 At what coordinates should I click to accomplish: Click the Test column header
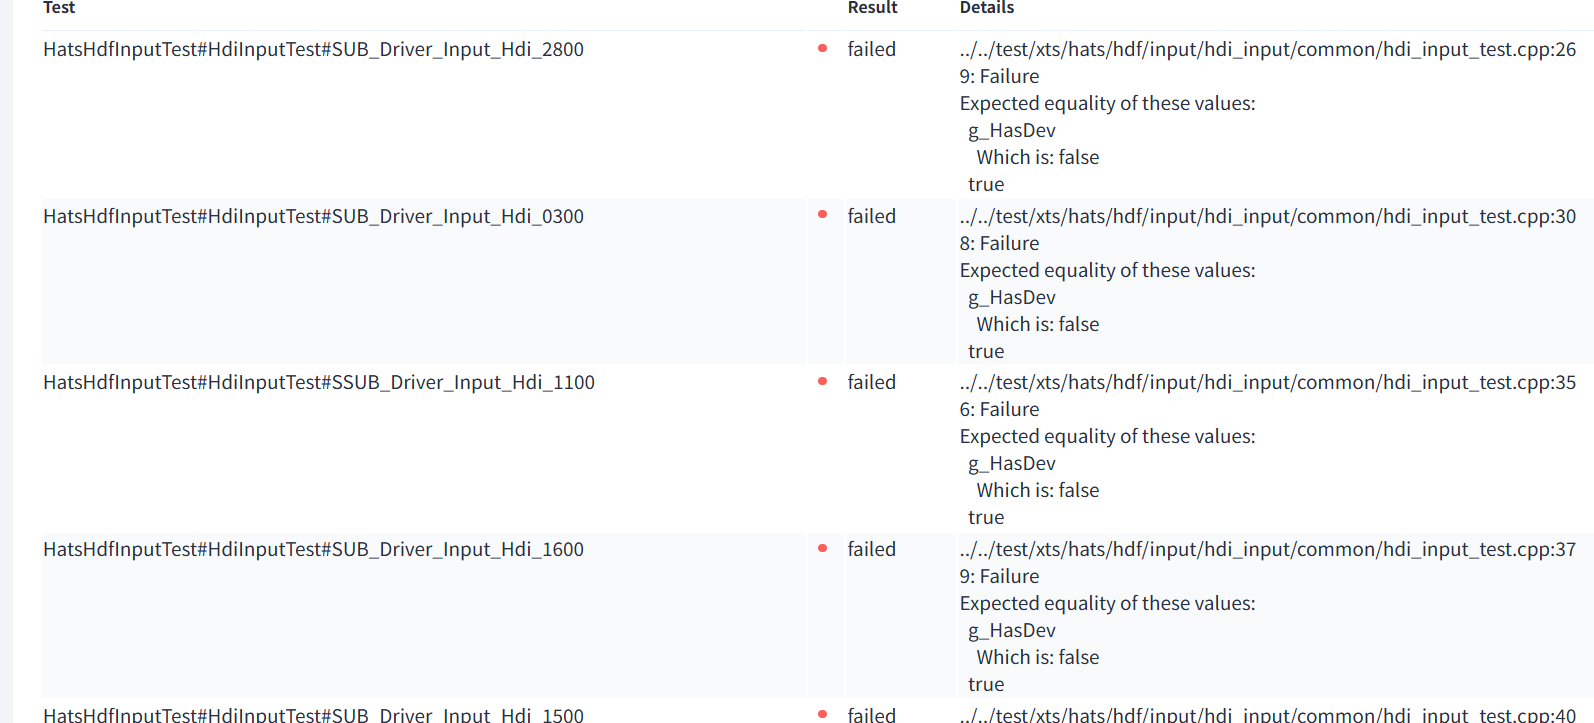coord(59,8)
